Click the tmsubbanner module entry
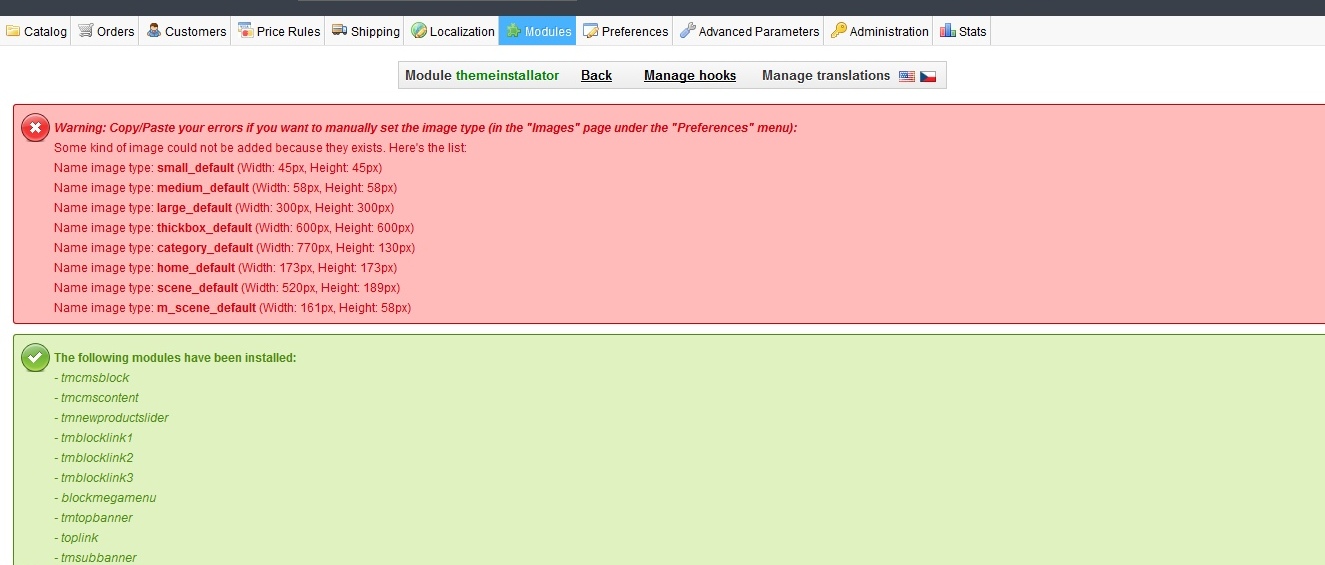Viewport: 1325px width, 565px height. [96, 558]
